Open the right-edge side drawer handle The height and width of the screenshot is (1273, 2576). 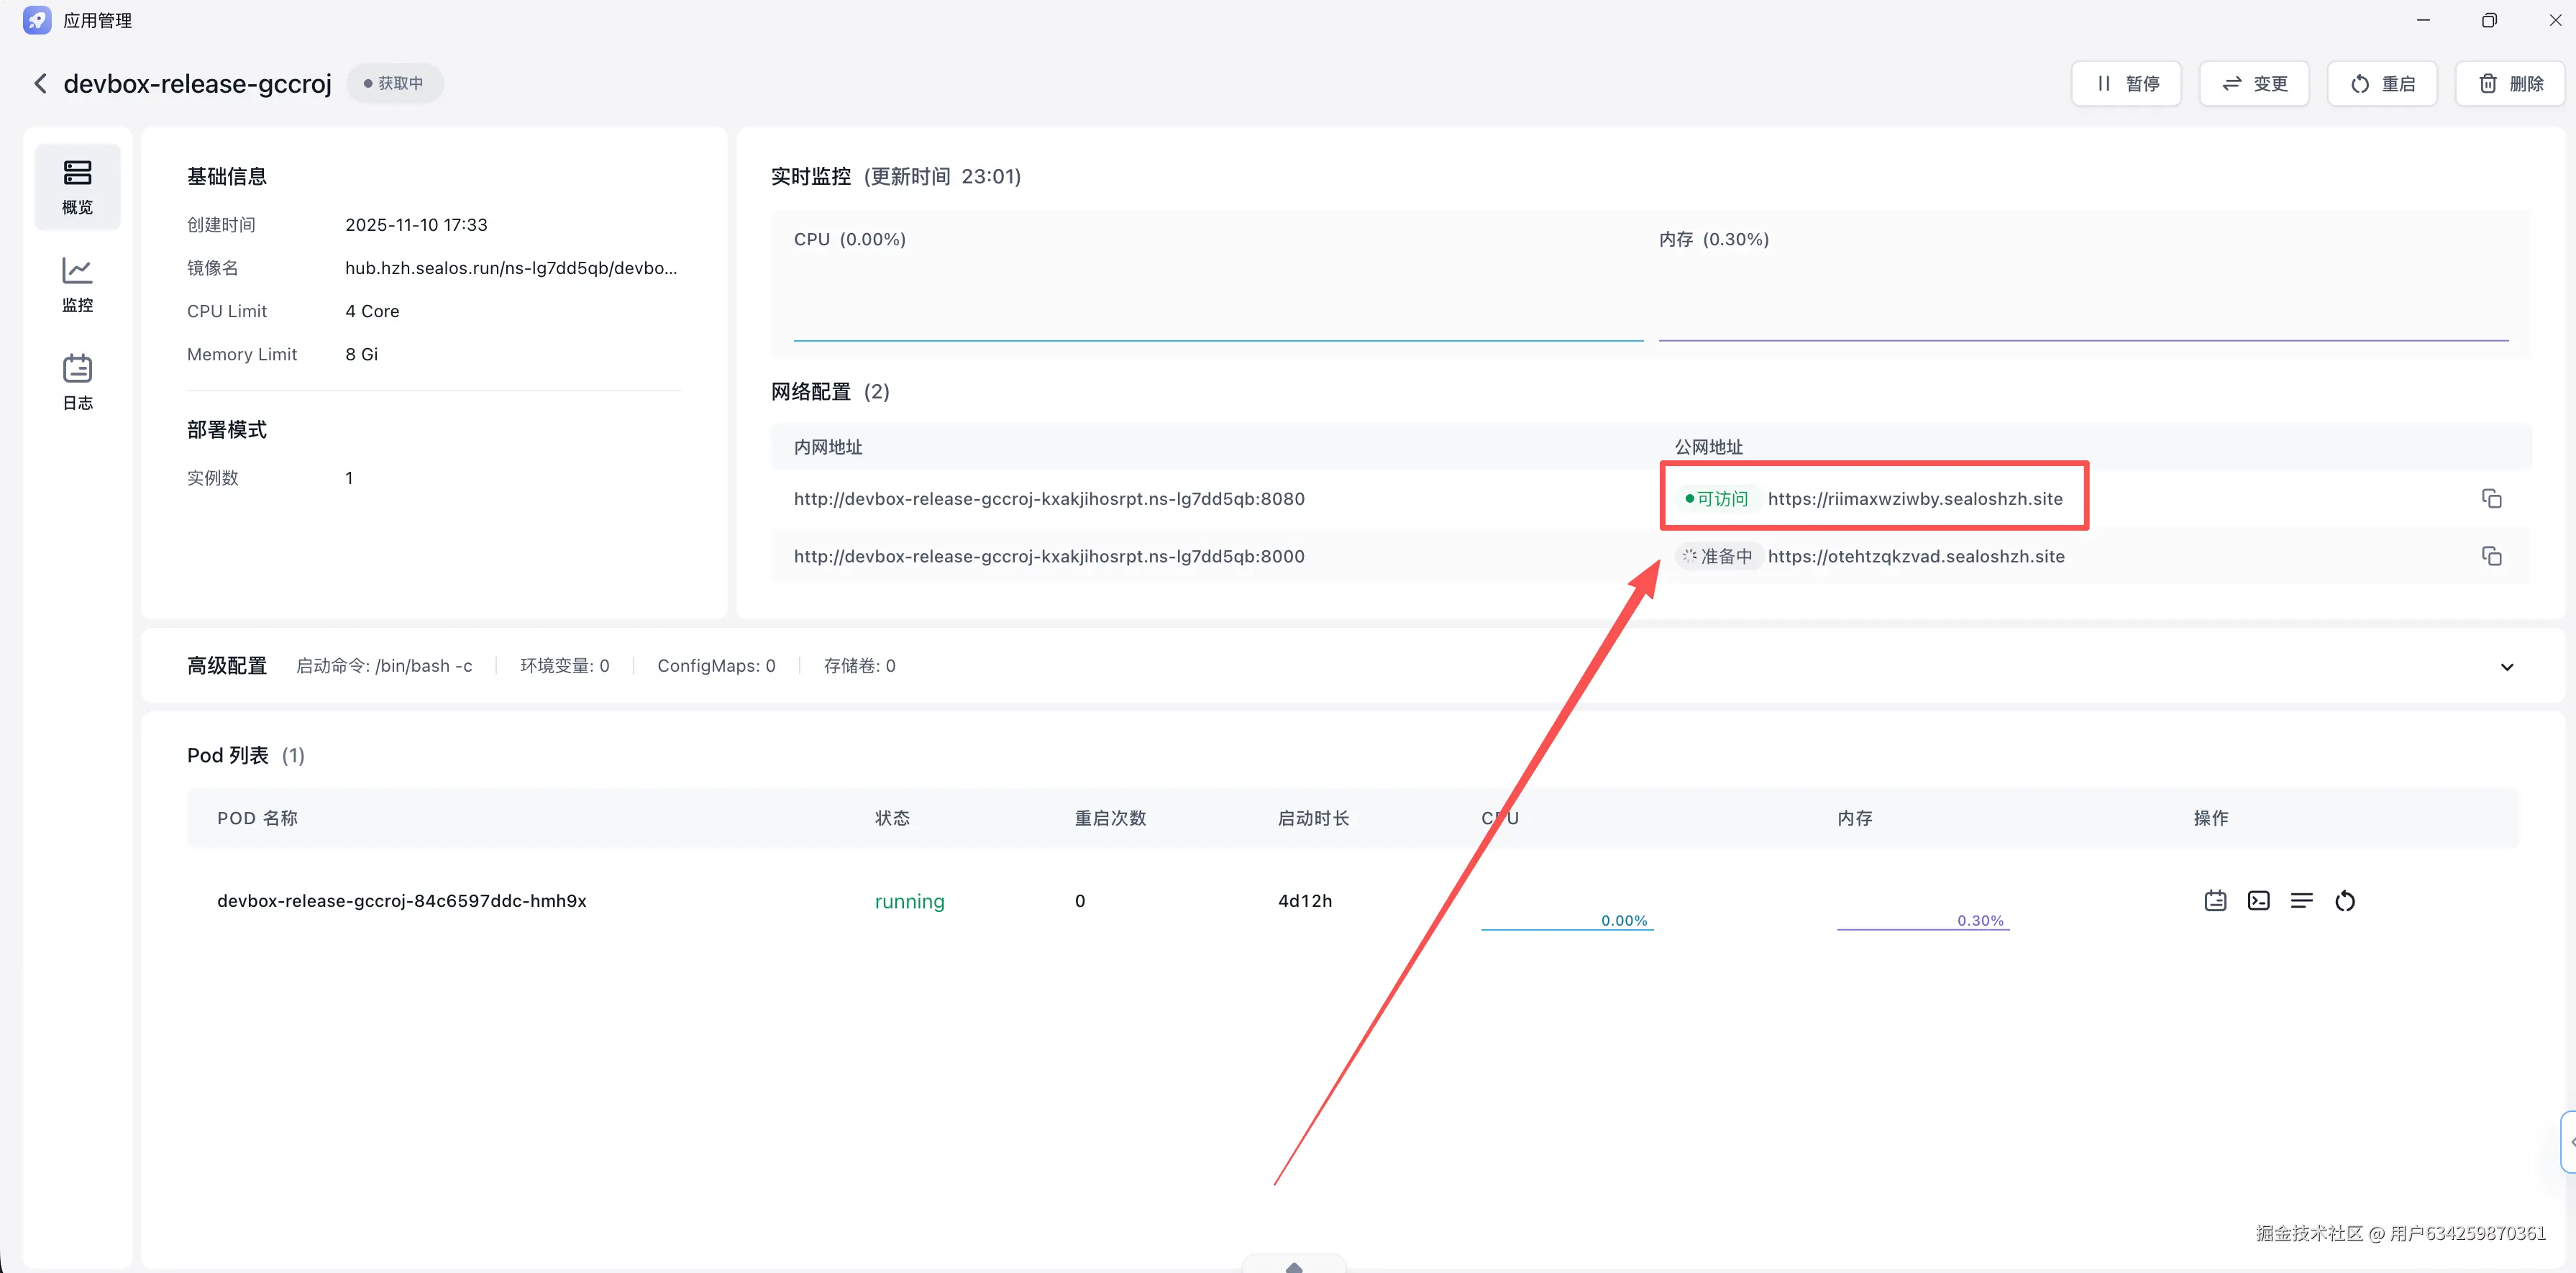click(x=2569, y=1141)
